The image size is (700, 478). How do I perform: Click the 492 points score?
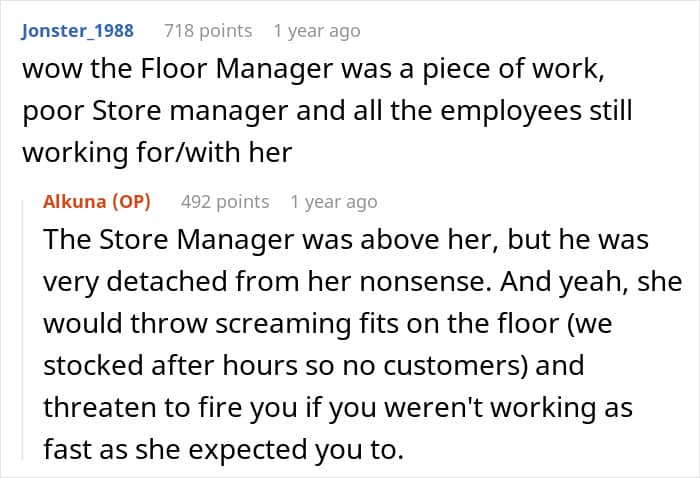225,202
